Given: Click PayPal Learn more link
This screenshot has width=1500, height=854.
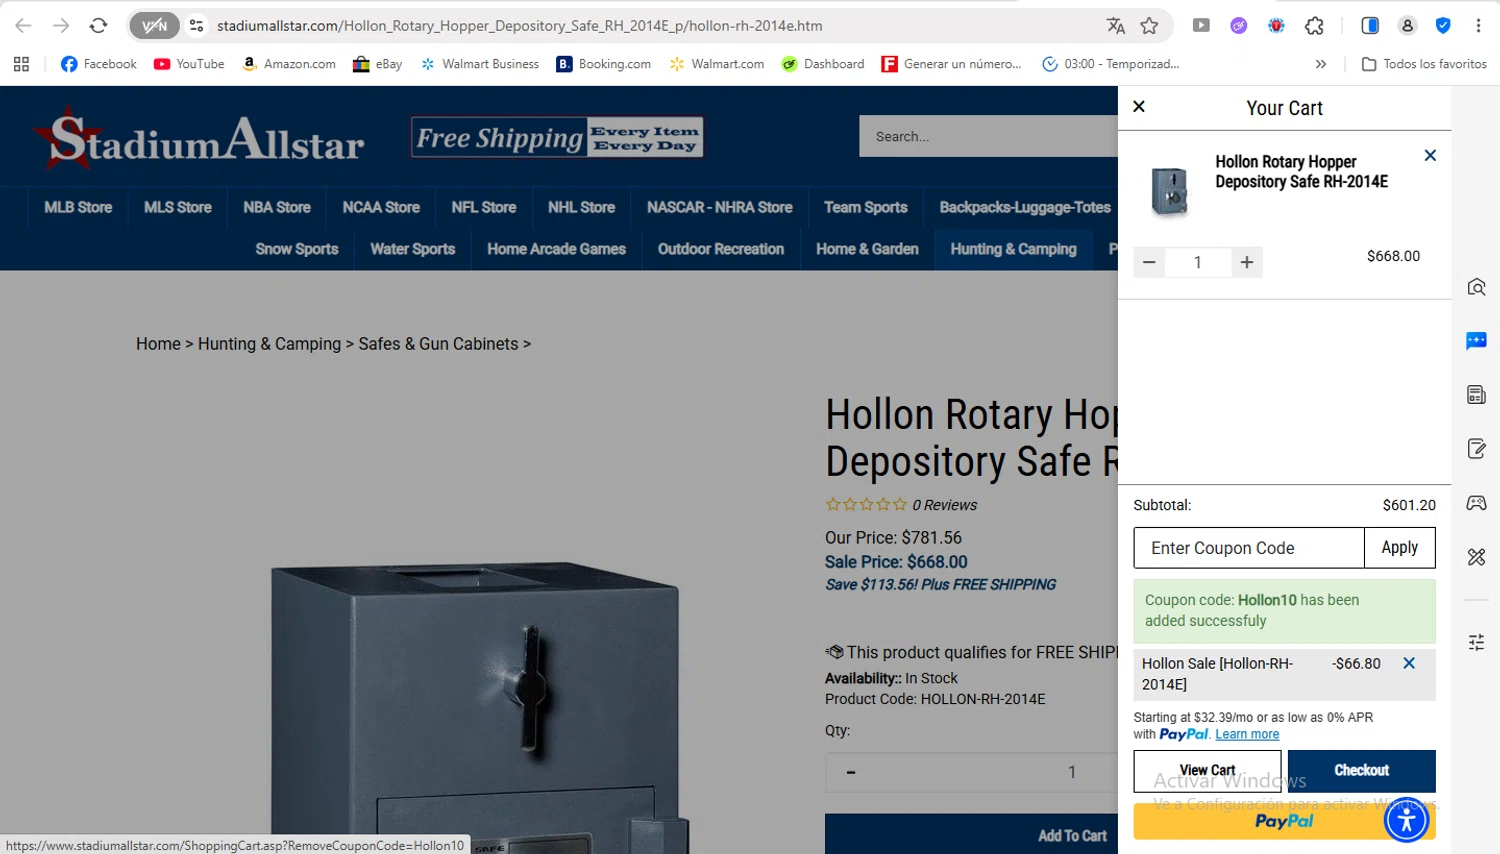Looking at the screenshot, I should [1247, 734].
